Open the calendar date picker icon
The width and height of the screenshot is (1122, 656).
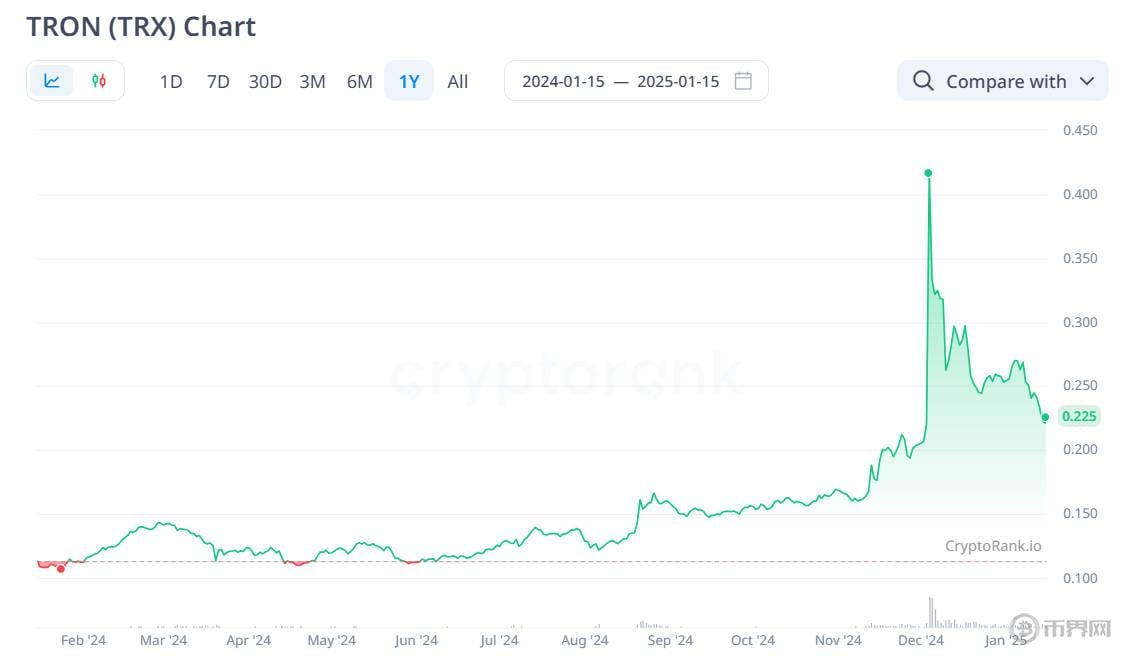point(743,81)
